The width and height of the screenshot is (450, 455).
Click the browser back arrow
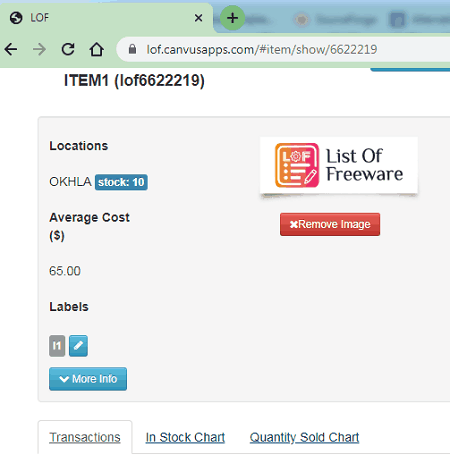pyautogui.click(x=11, y=50)
